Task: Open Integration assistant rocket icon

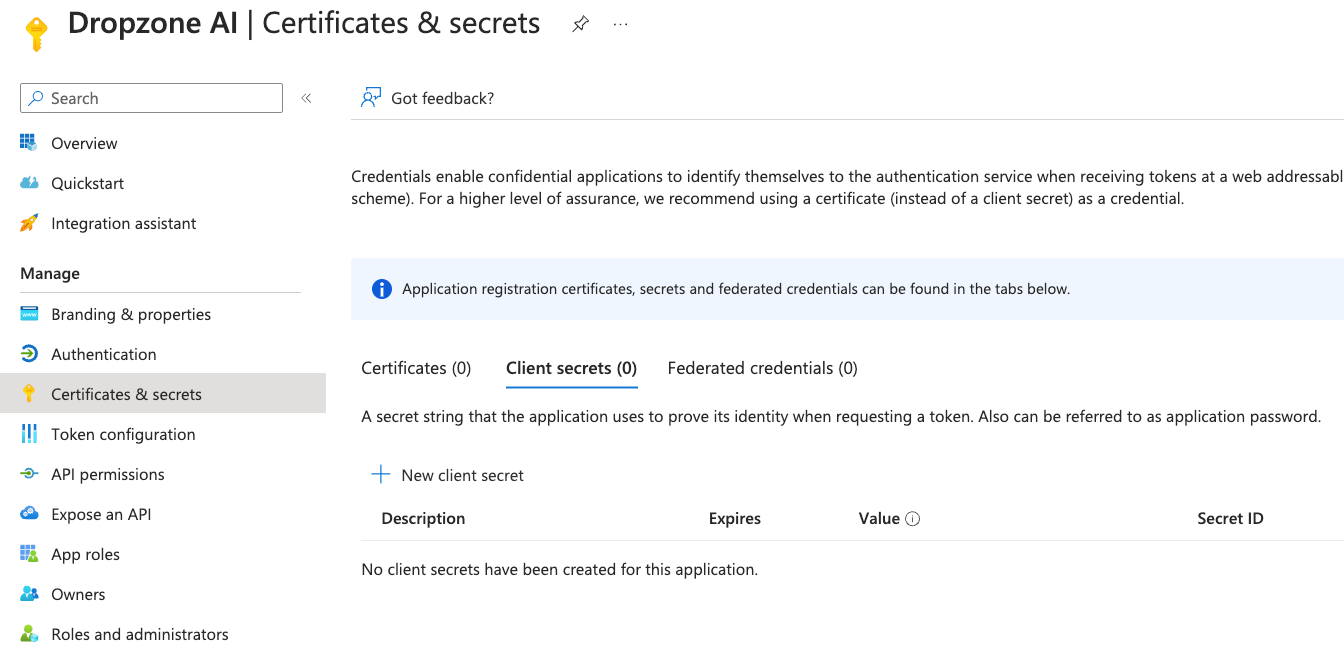Action: (x=29, y=223)
